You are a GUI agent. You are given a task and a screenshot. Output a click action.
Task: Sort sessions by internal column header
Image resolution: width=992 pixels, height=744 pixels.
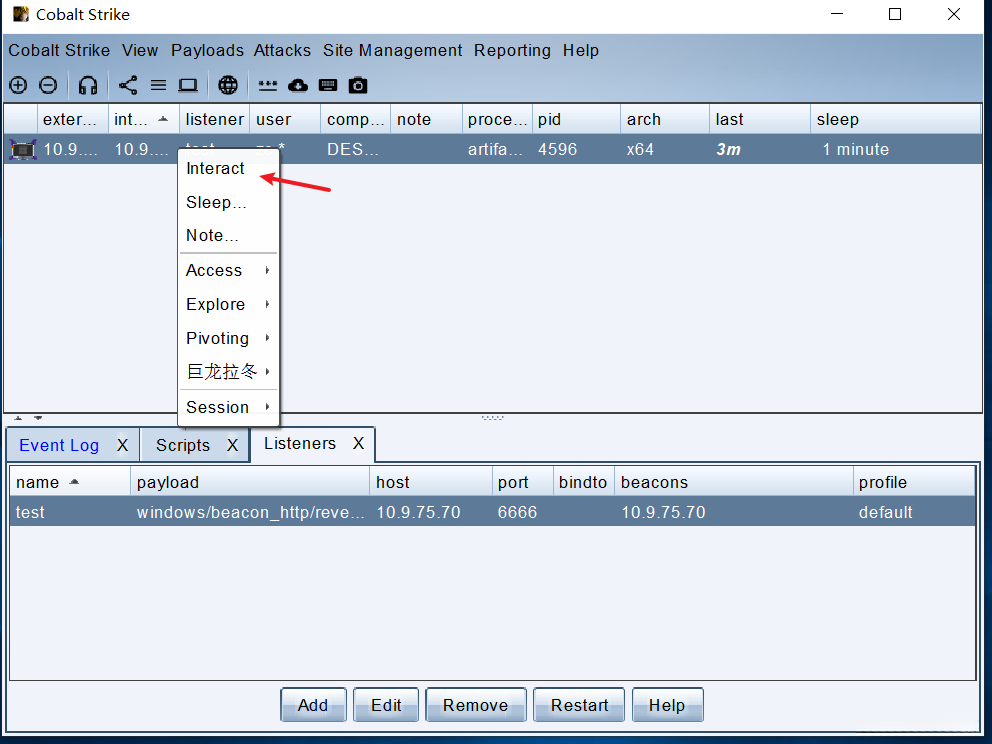144,119
